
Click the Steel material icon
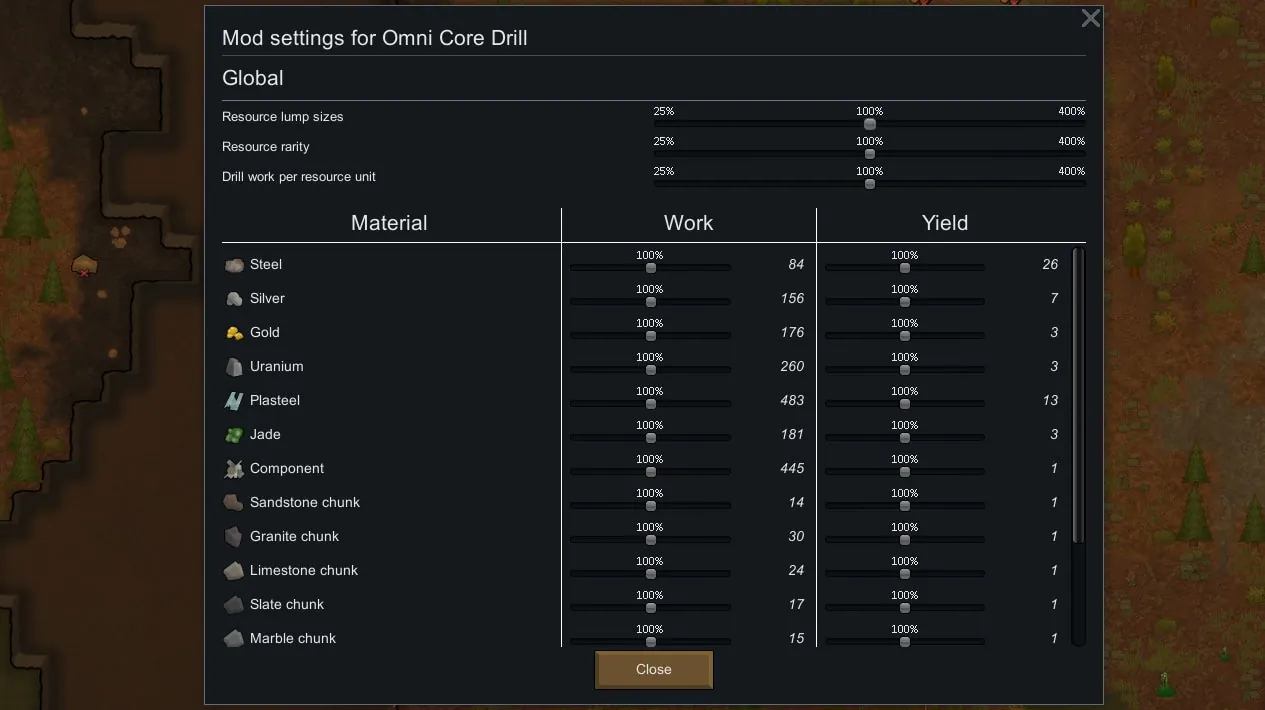[x=234, y=265]
